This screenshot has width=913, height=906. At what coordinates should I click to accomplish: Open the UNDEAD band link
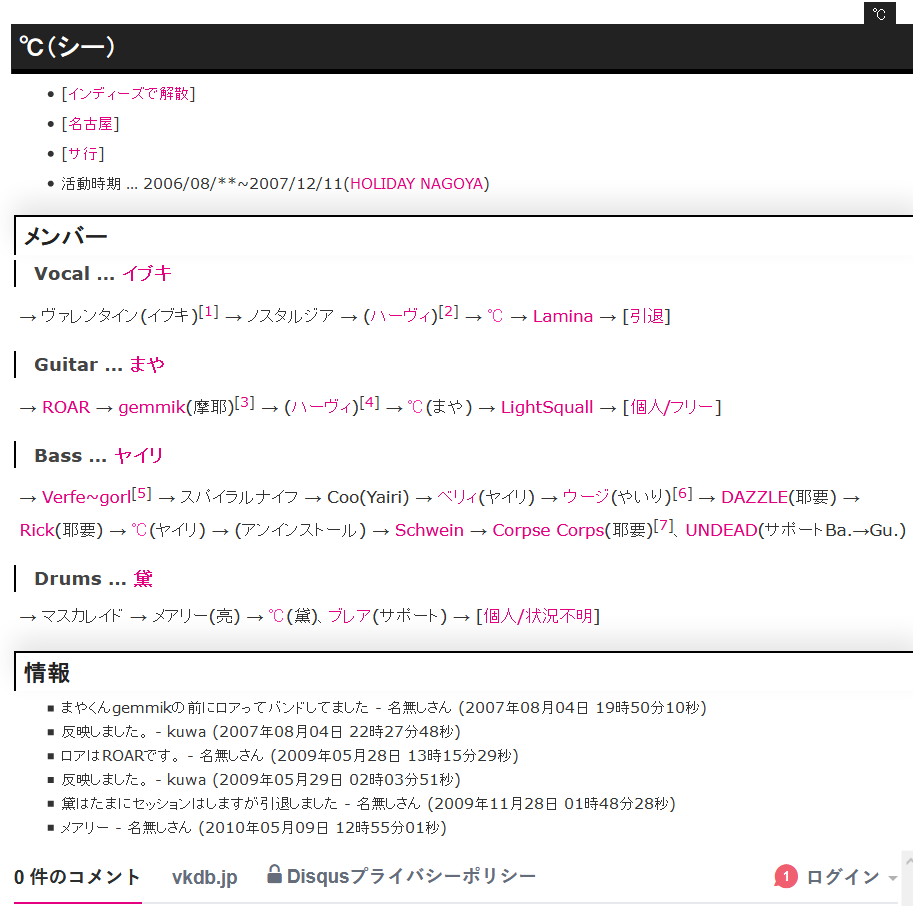click(721, 530)
